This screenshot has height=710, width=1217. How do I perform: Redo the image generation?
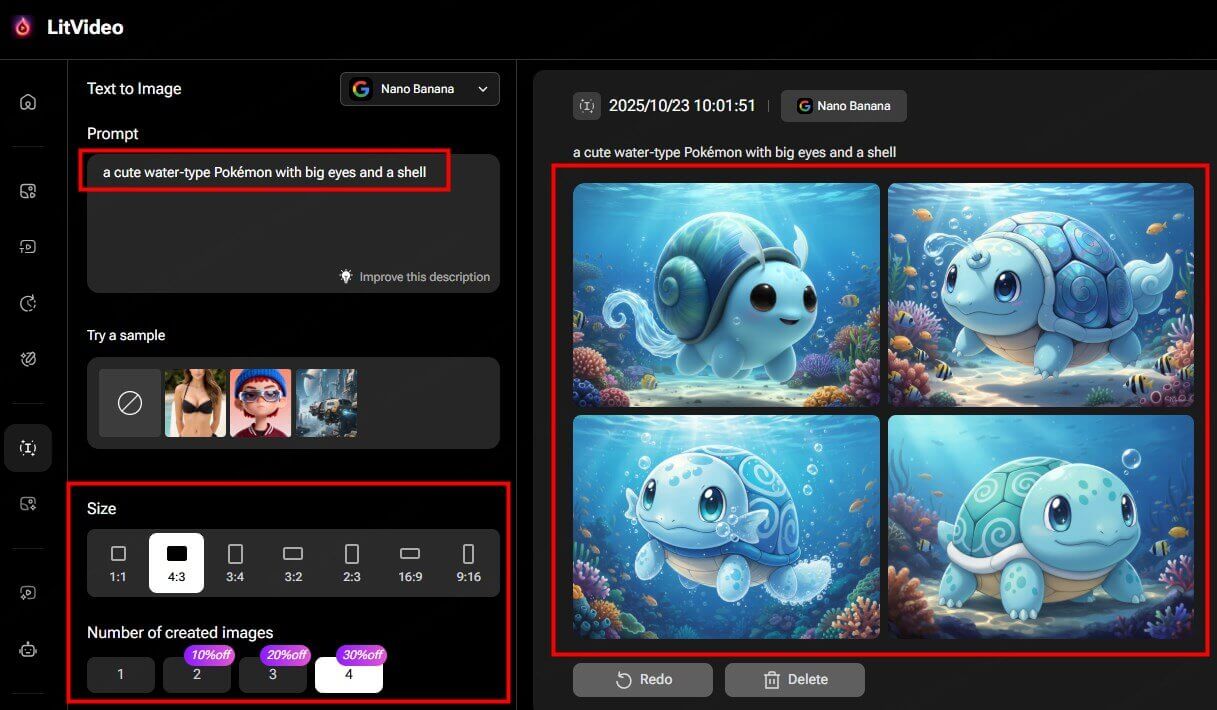click(642, 679)
